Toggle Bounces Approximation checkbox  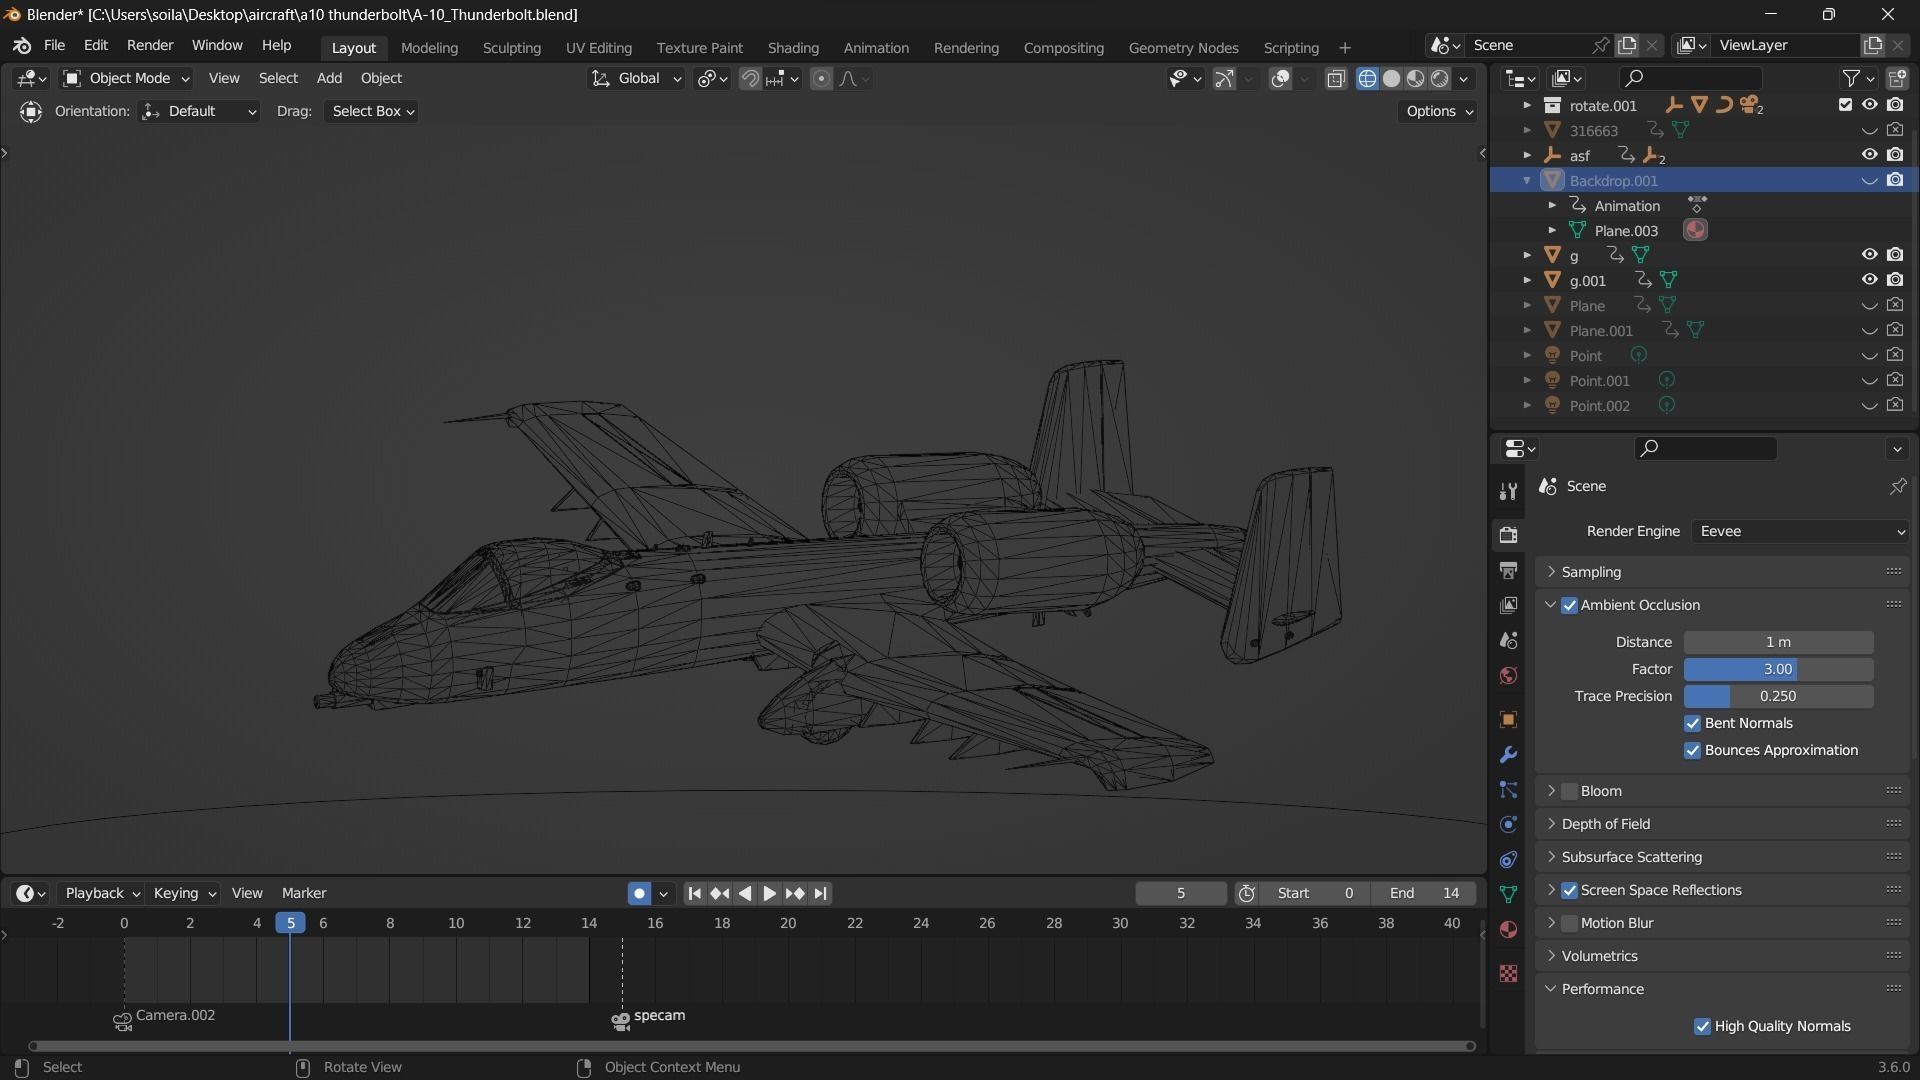[1692, 750]
